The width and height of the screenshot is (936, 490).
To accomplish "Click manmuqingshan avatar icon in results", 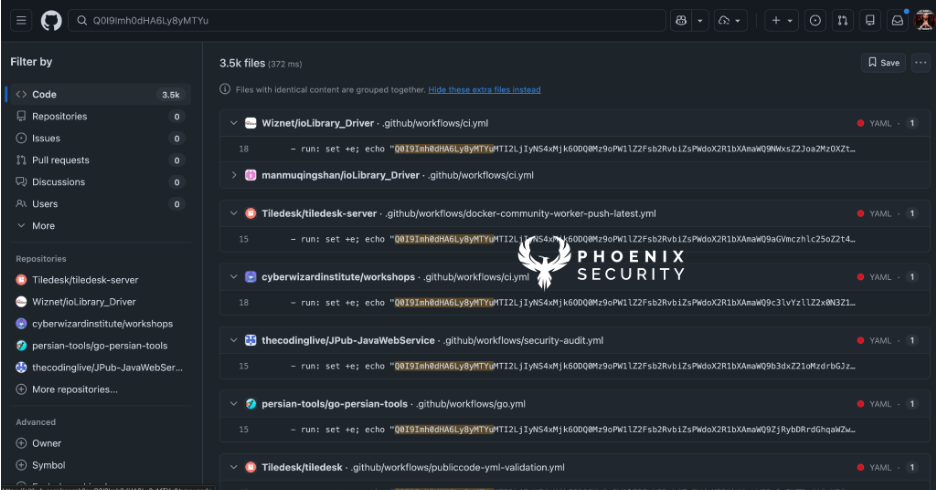I will 251,175.
